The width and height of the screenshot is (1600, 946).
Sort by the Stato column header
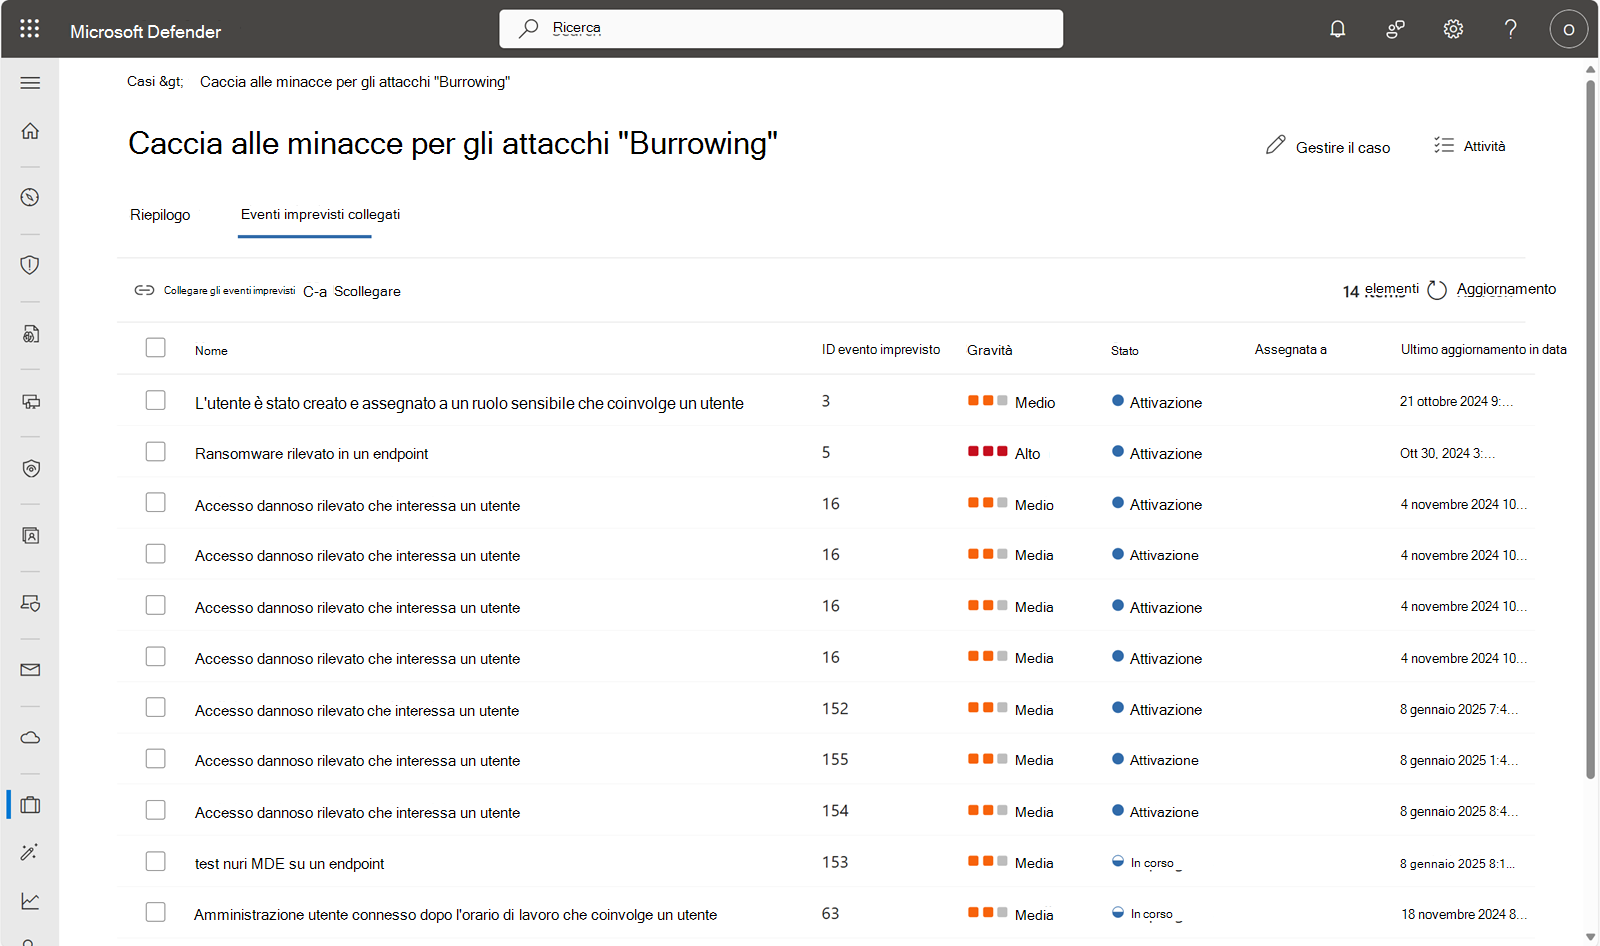coord(1124,351)
